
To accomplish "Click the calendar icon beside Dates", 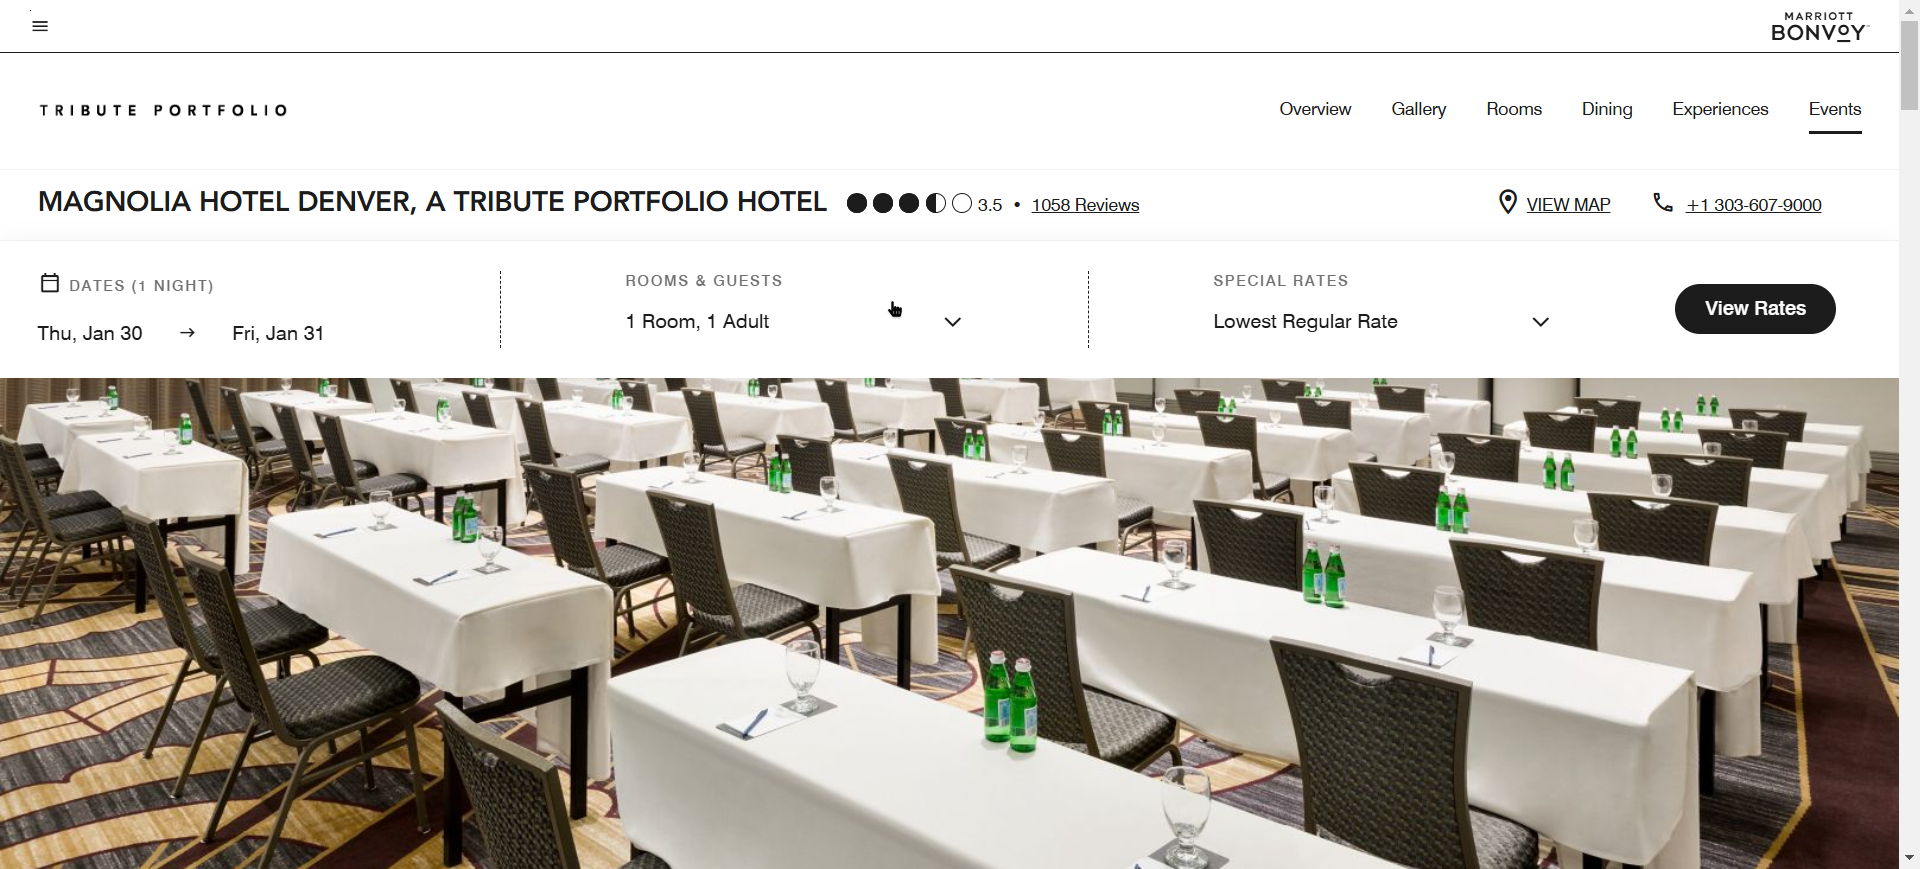I will (x=50, y=284).
